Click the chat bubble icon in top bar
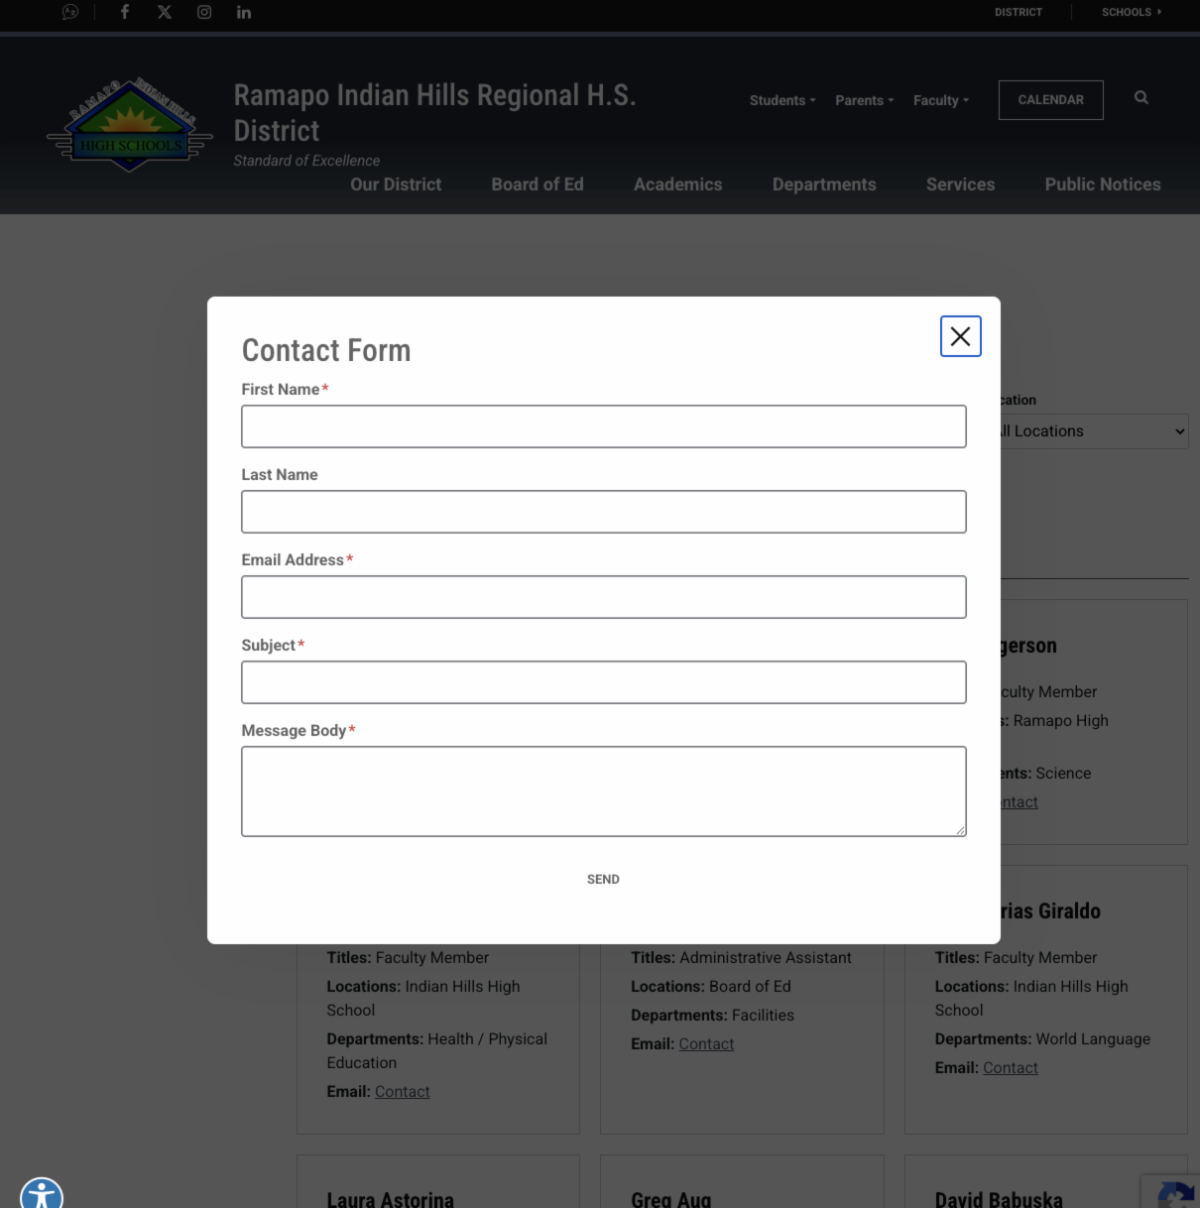Screen dimensions: 1200x1208 pos(70,12)
